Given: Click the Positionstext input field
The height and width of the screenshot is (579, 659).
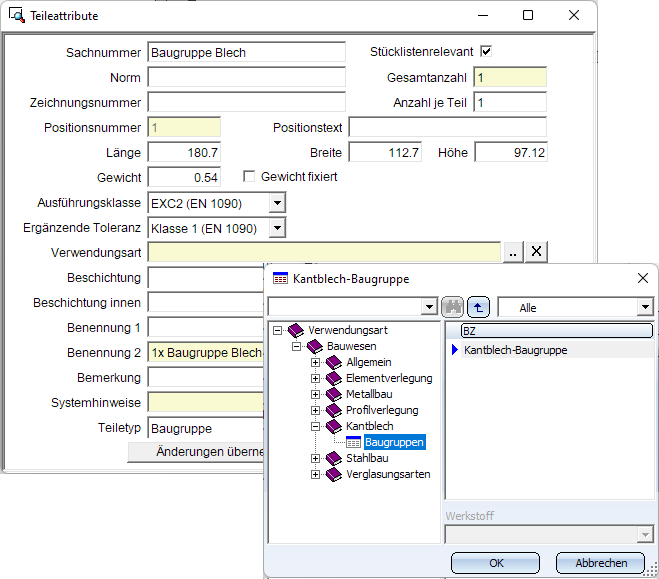Looking at the screenshot, I should click(x=448, y=127).
